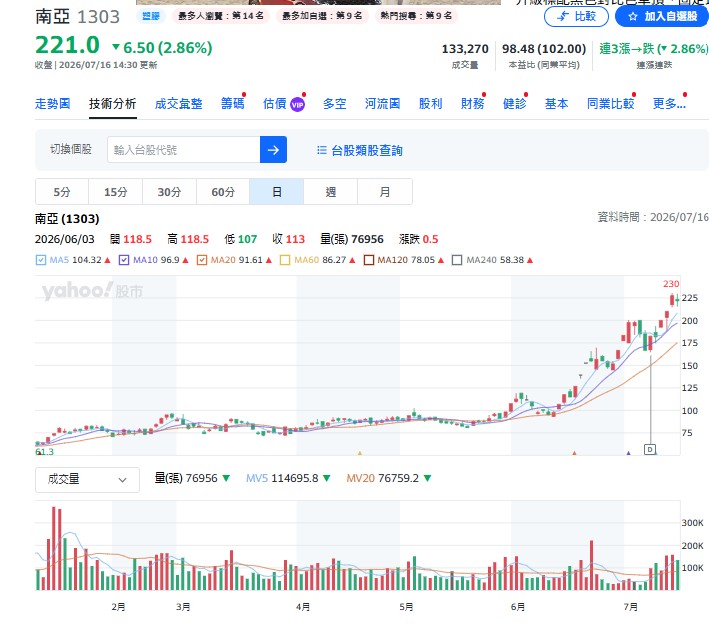Open the 籌碼 tab
709x627 pixels.
(232, 104)
